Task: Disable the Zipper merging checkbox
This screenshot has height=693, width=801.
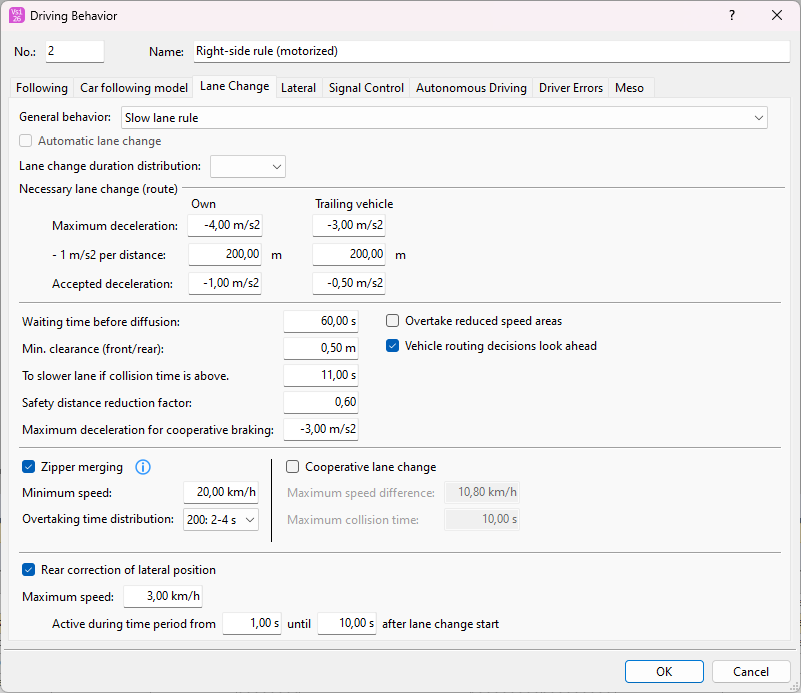Action: click(x=28, y=467)
